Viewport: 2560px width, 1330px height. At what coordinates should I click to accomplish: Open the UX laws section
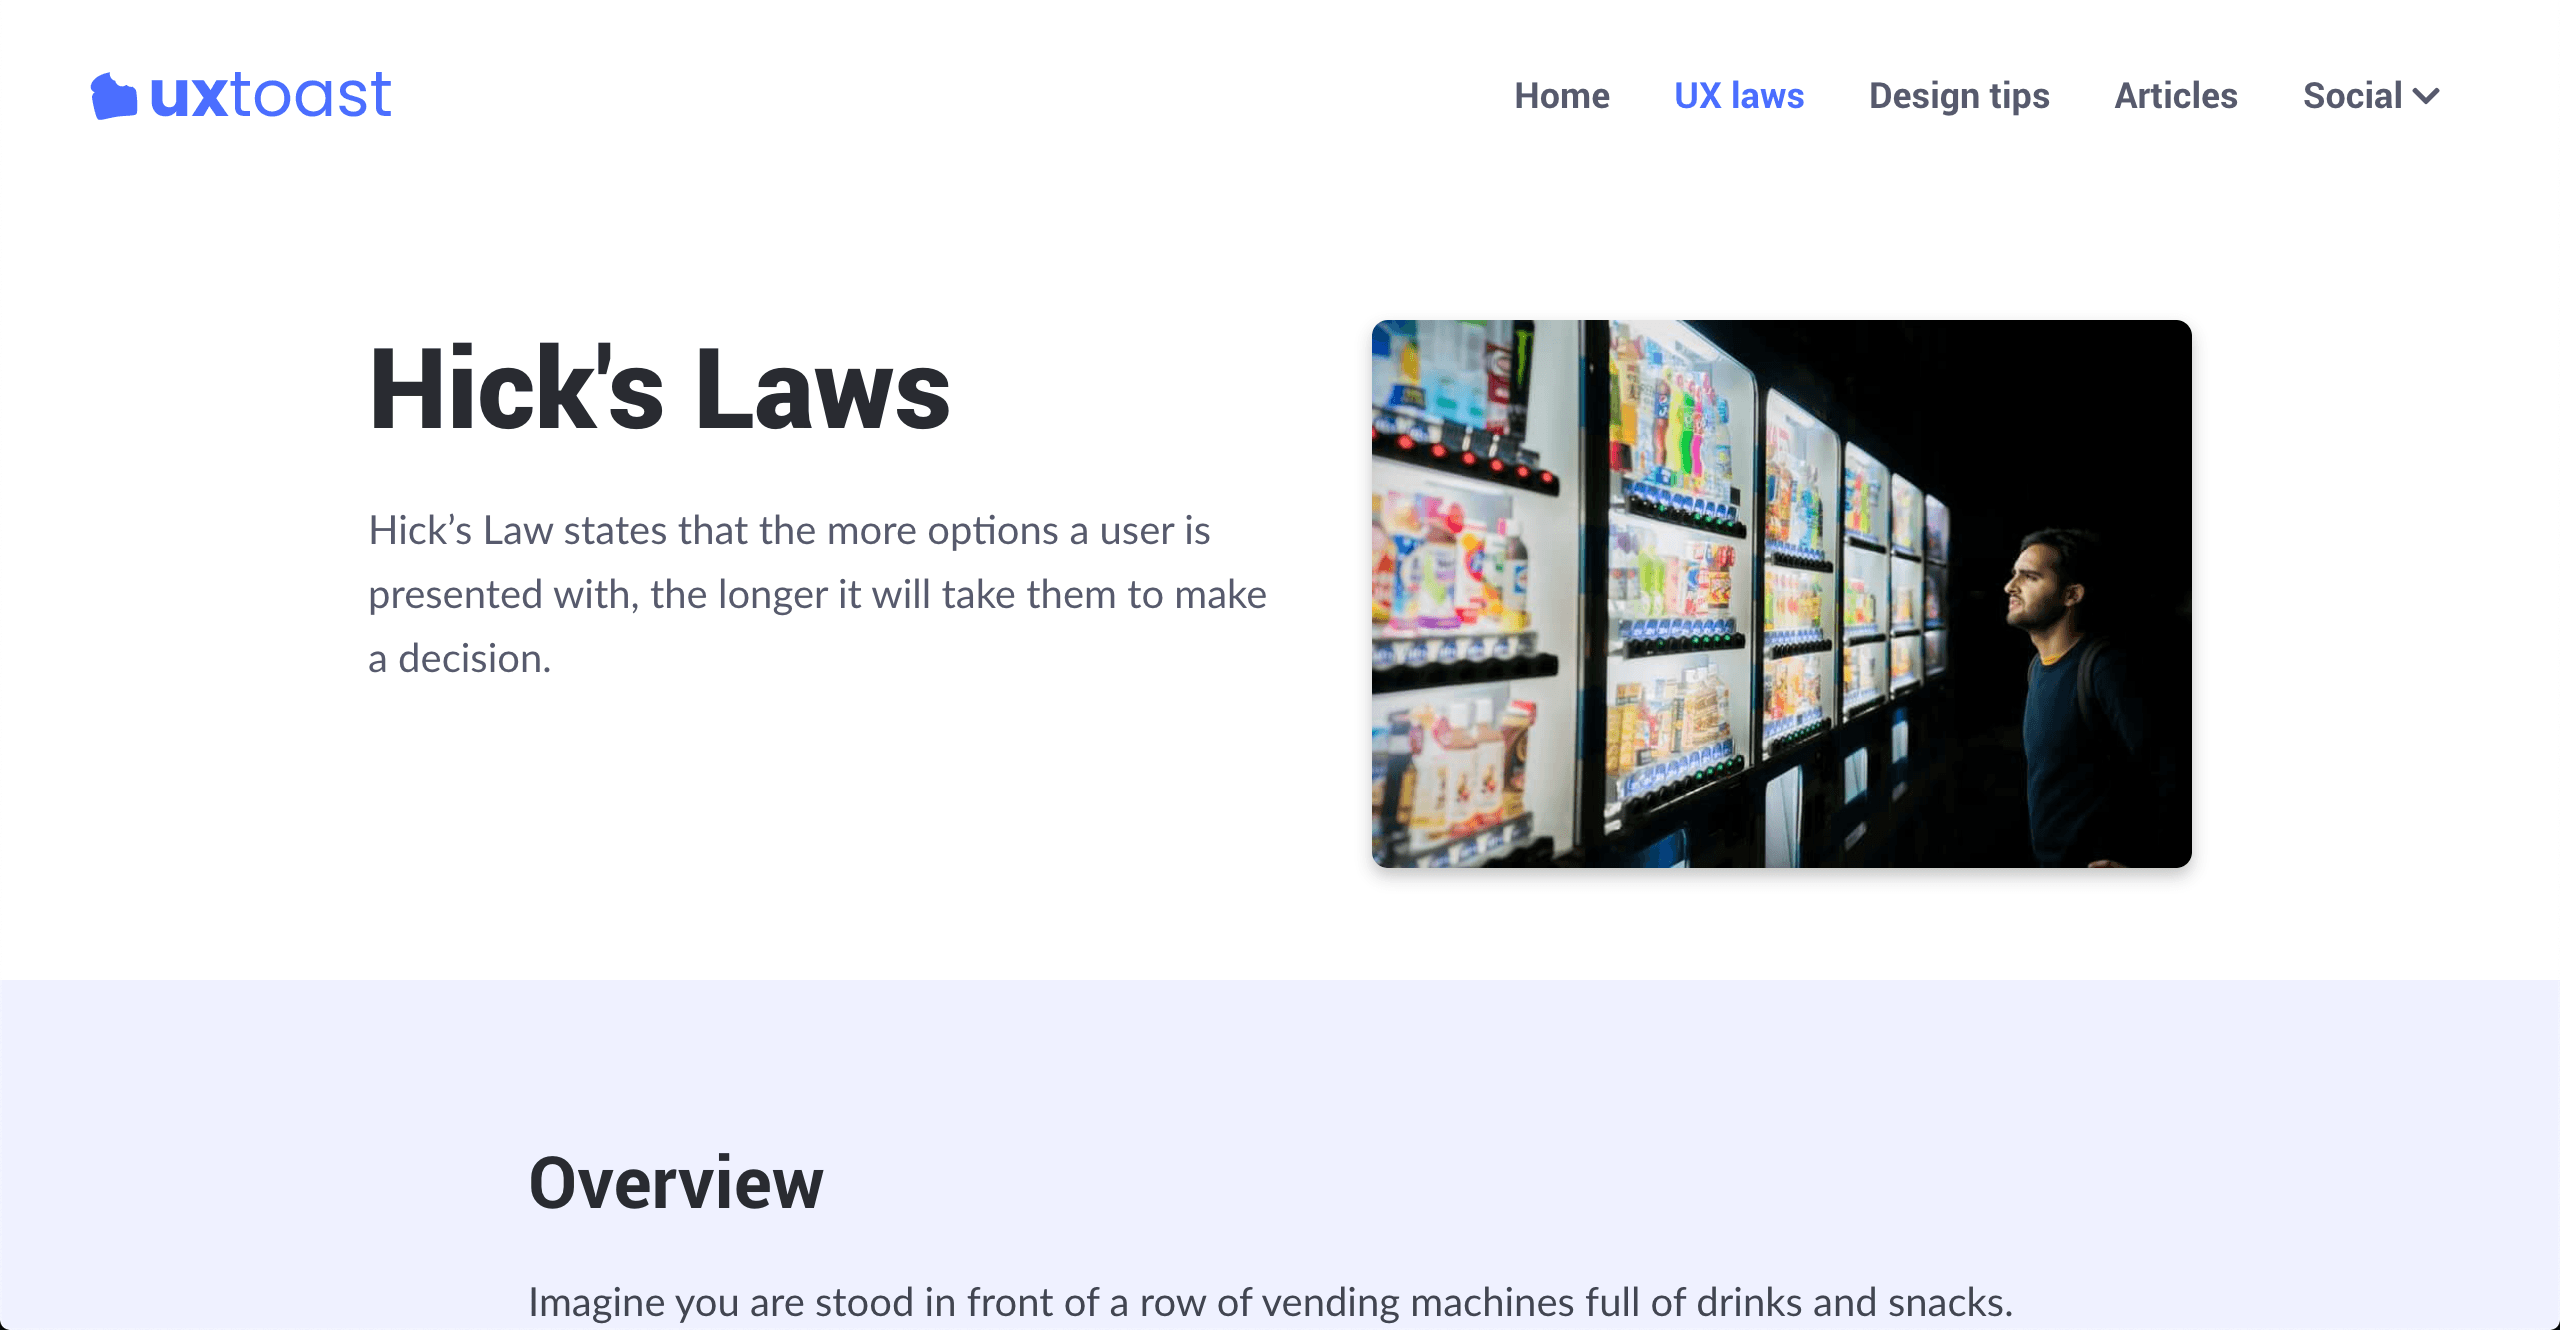pyautogui.click(x=1738, y=96)
